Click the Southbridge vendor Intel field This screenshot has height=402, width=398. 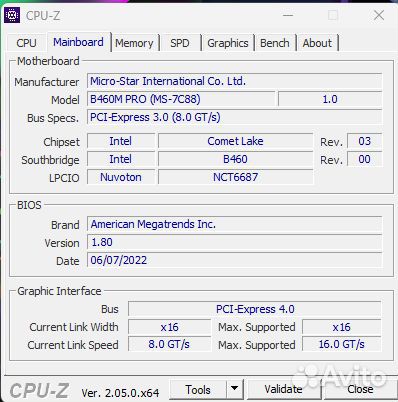pyautogui.click(x=121, y=159)
